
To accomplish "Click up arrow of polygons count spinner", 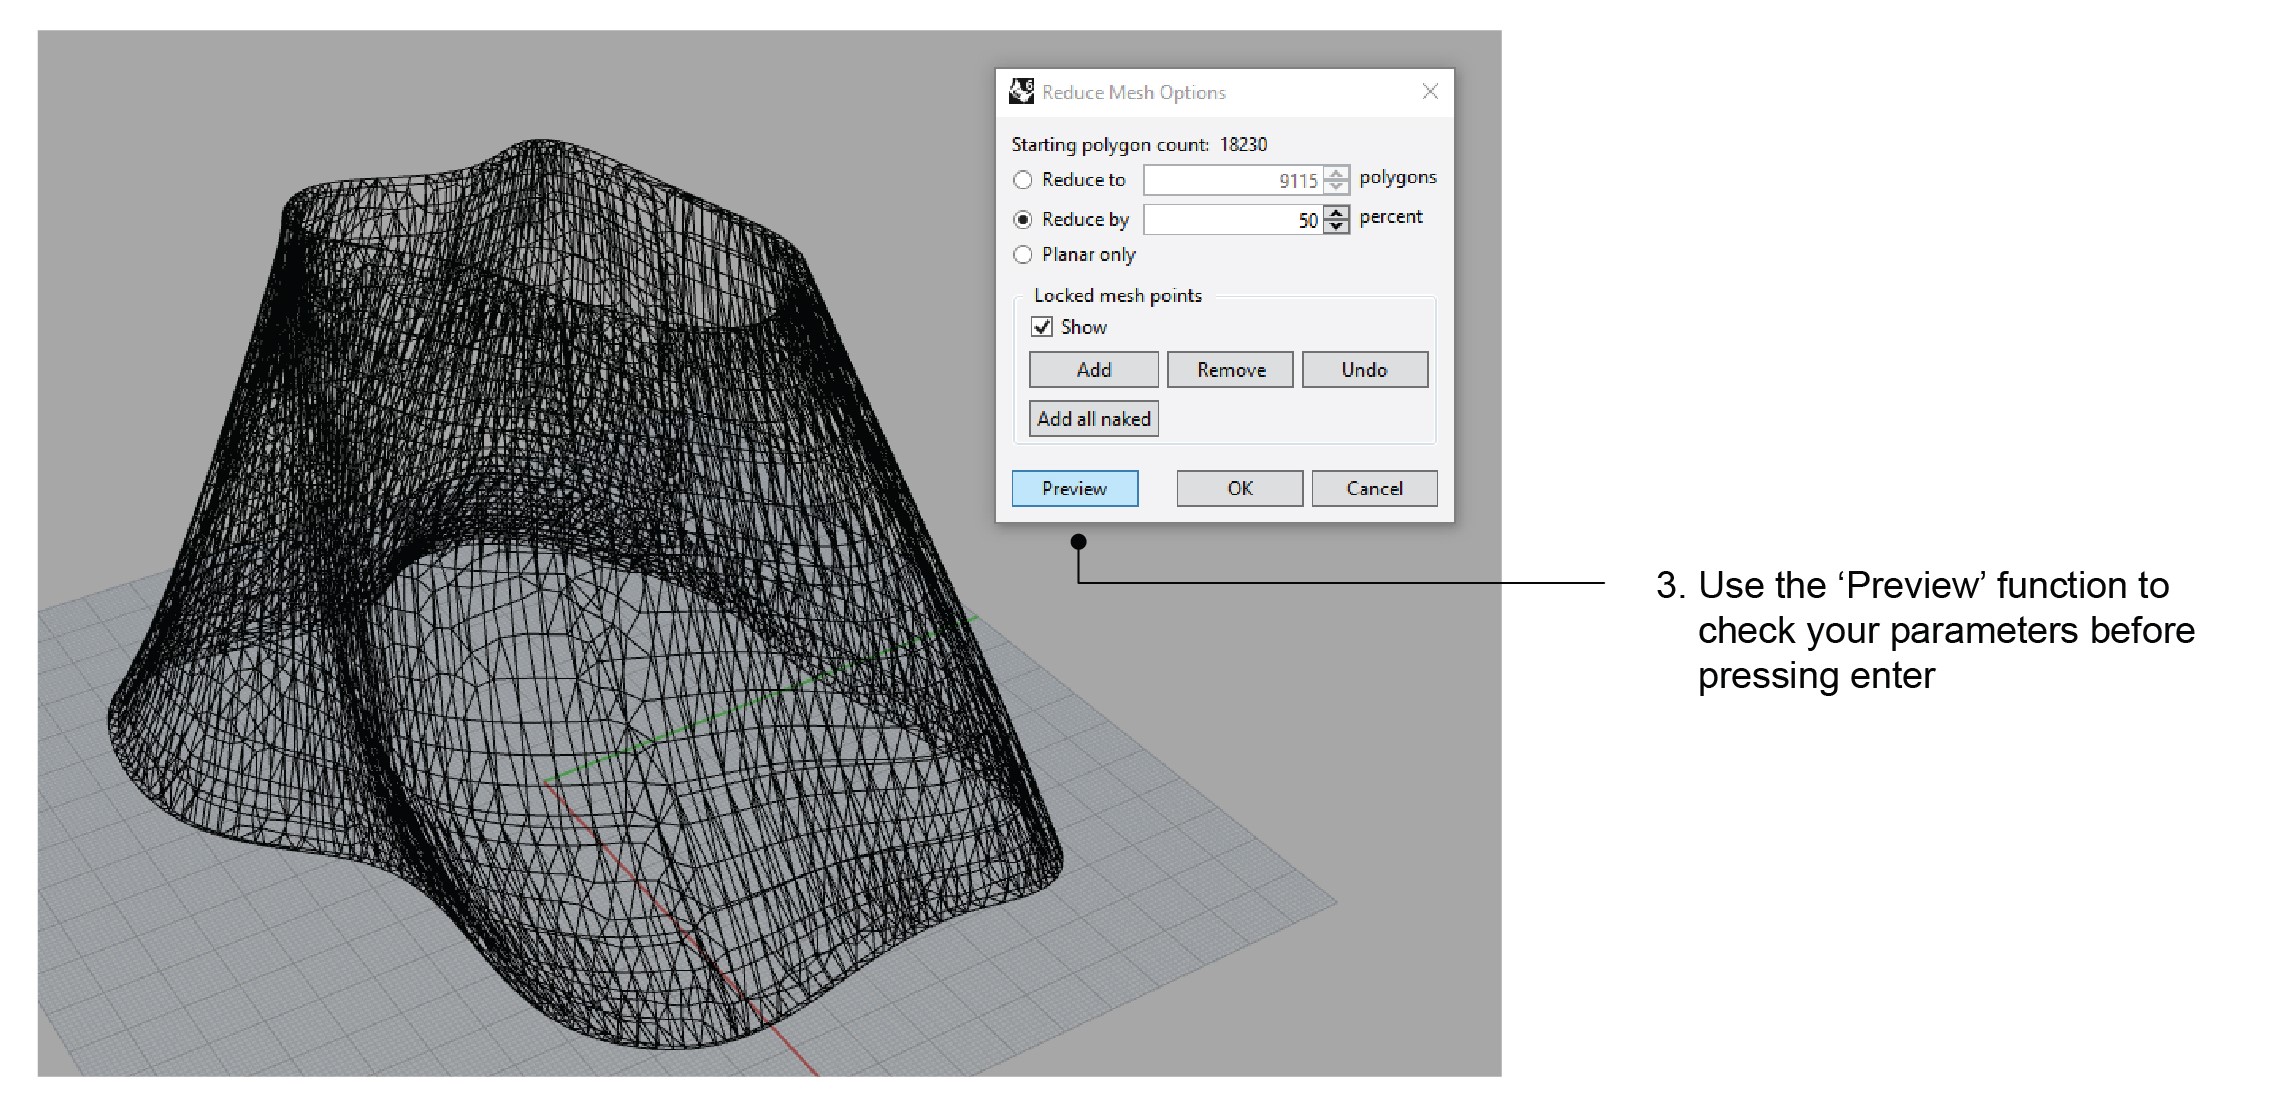I will pyautogui.click(x=1336, y=174).
